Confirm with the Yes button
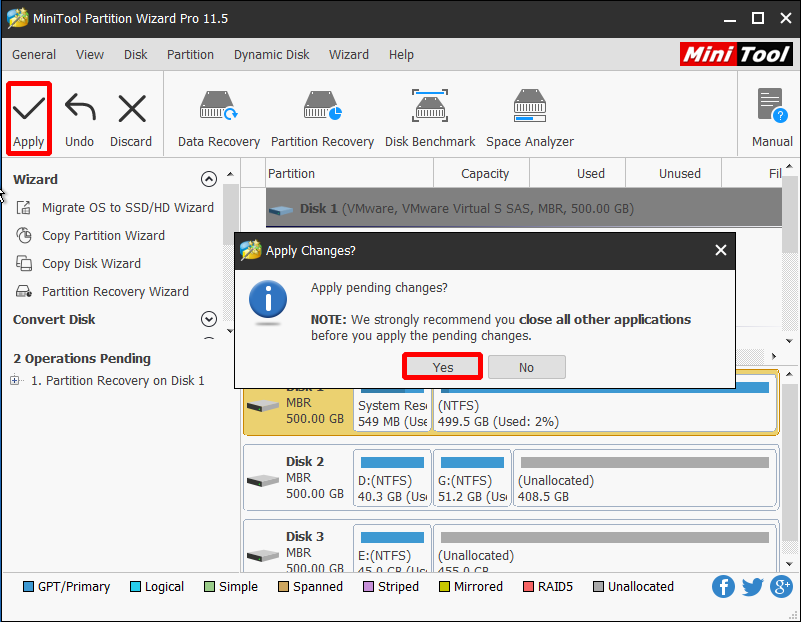This screenshot has width=801, height=622. 442,367
